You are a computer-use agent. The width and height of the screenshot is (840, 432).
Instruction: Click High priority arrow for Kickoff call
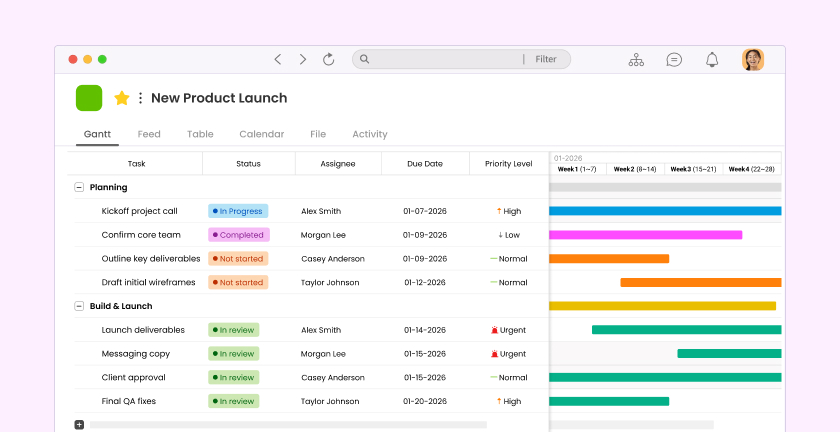point(499,211)
